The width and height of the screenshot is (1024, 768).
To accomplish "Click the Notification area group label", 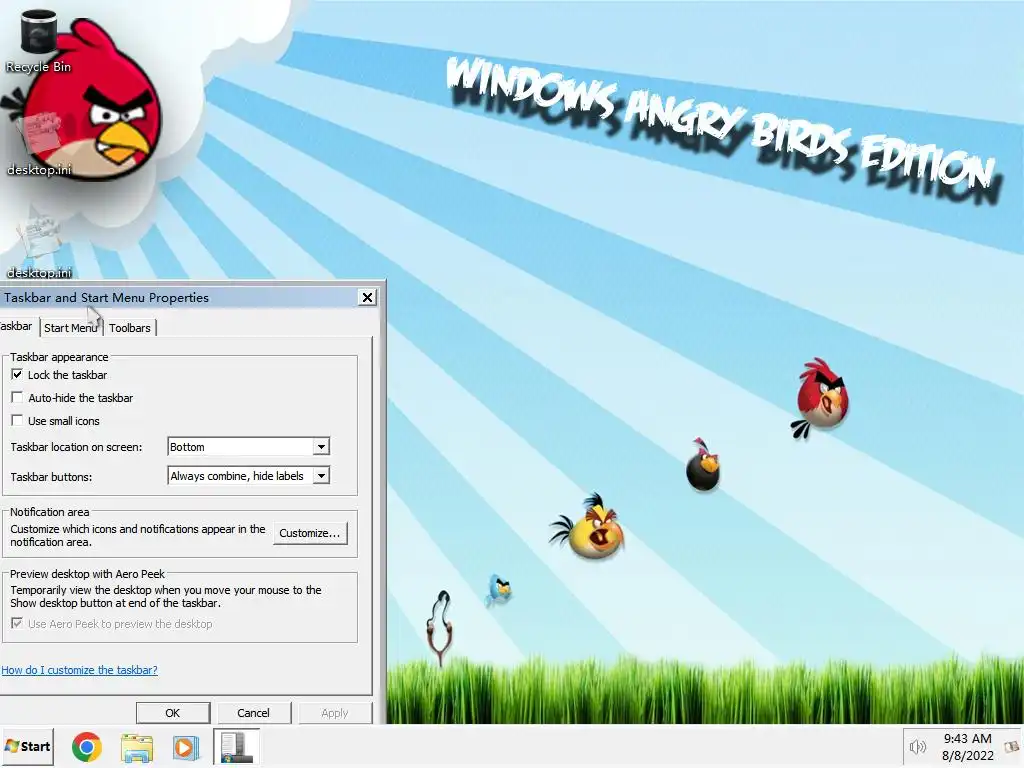I will coord(50,512).
